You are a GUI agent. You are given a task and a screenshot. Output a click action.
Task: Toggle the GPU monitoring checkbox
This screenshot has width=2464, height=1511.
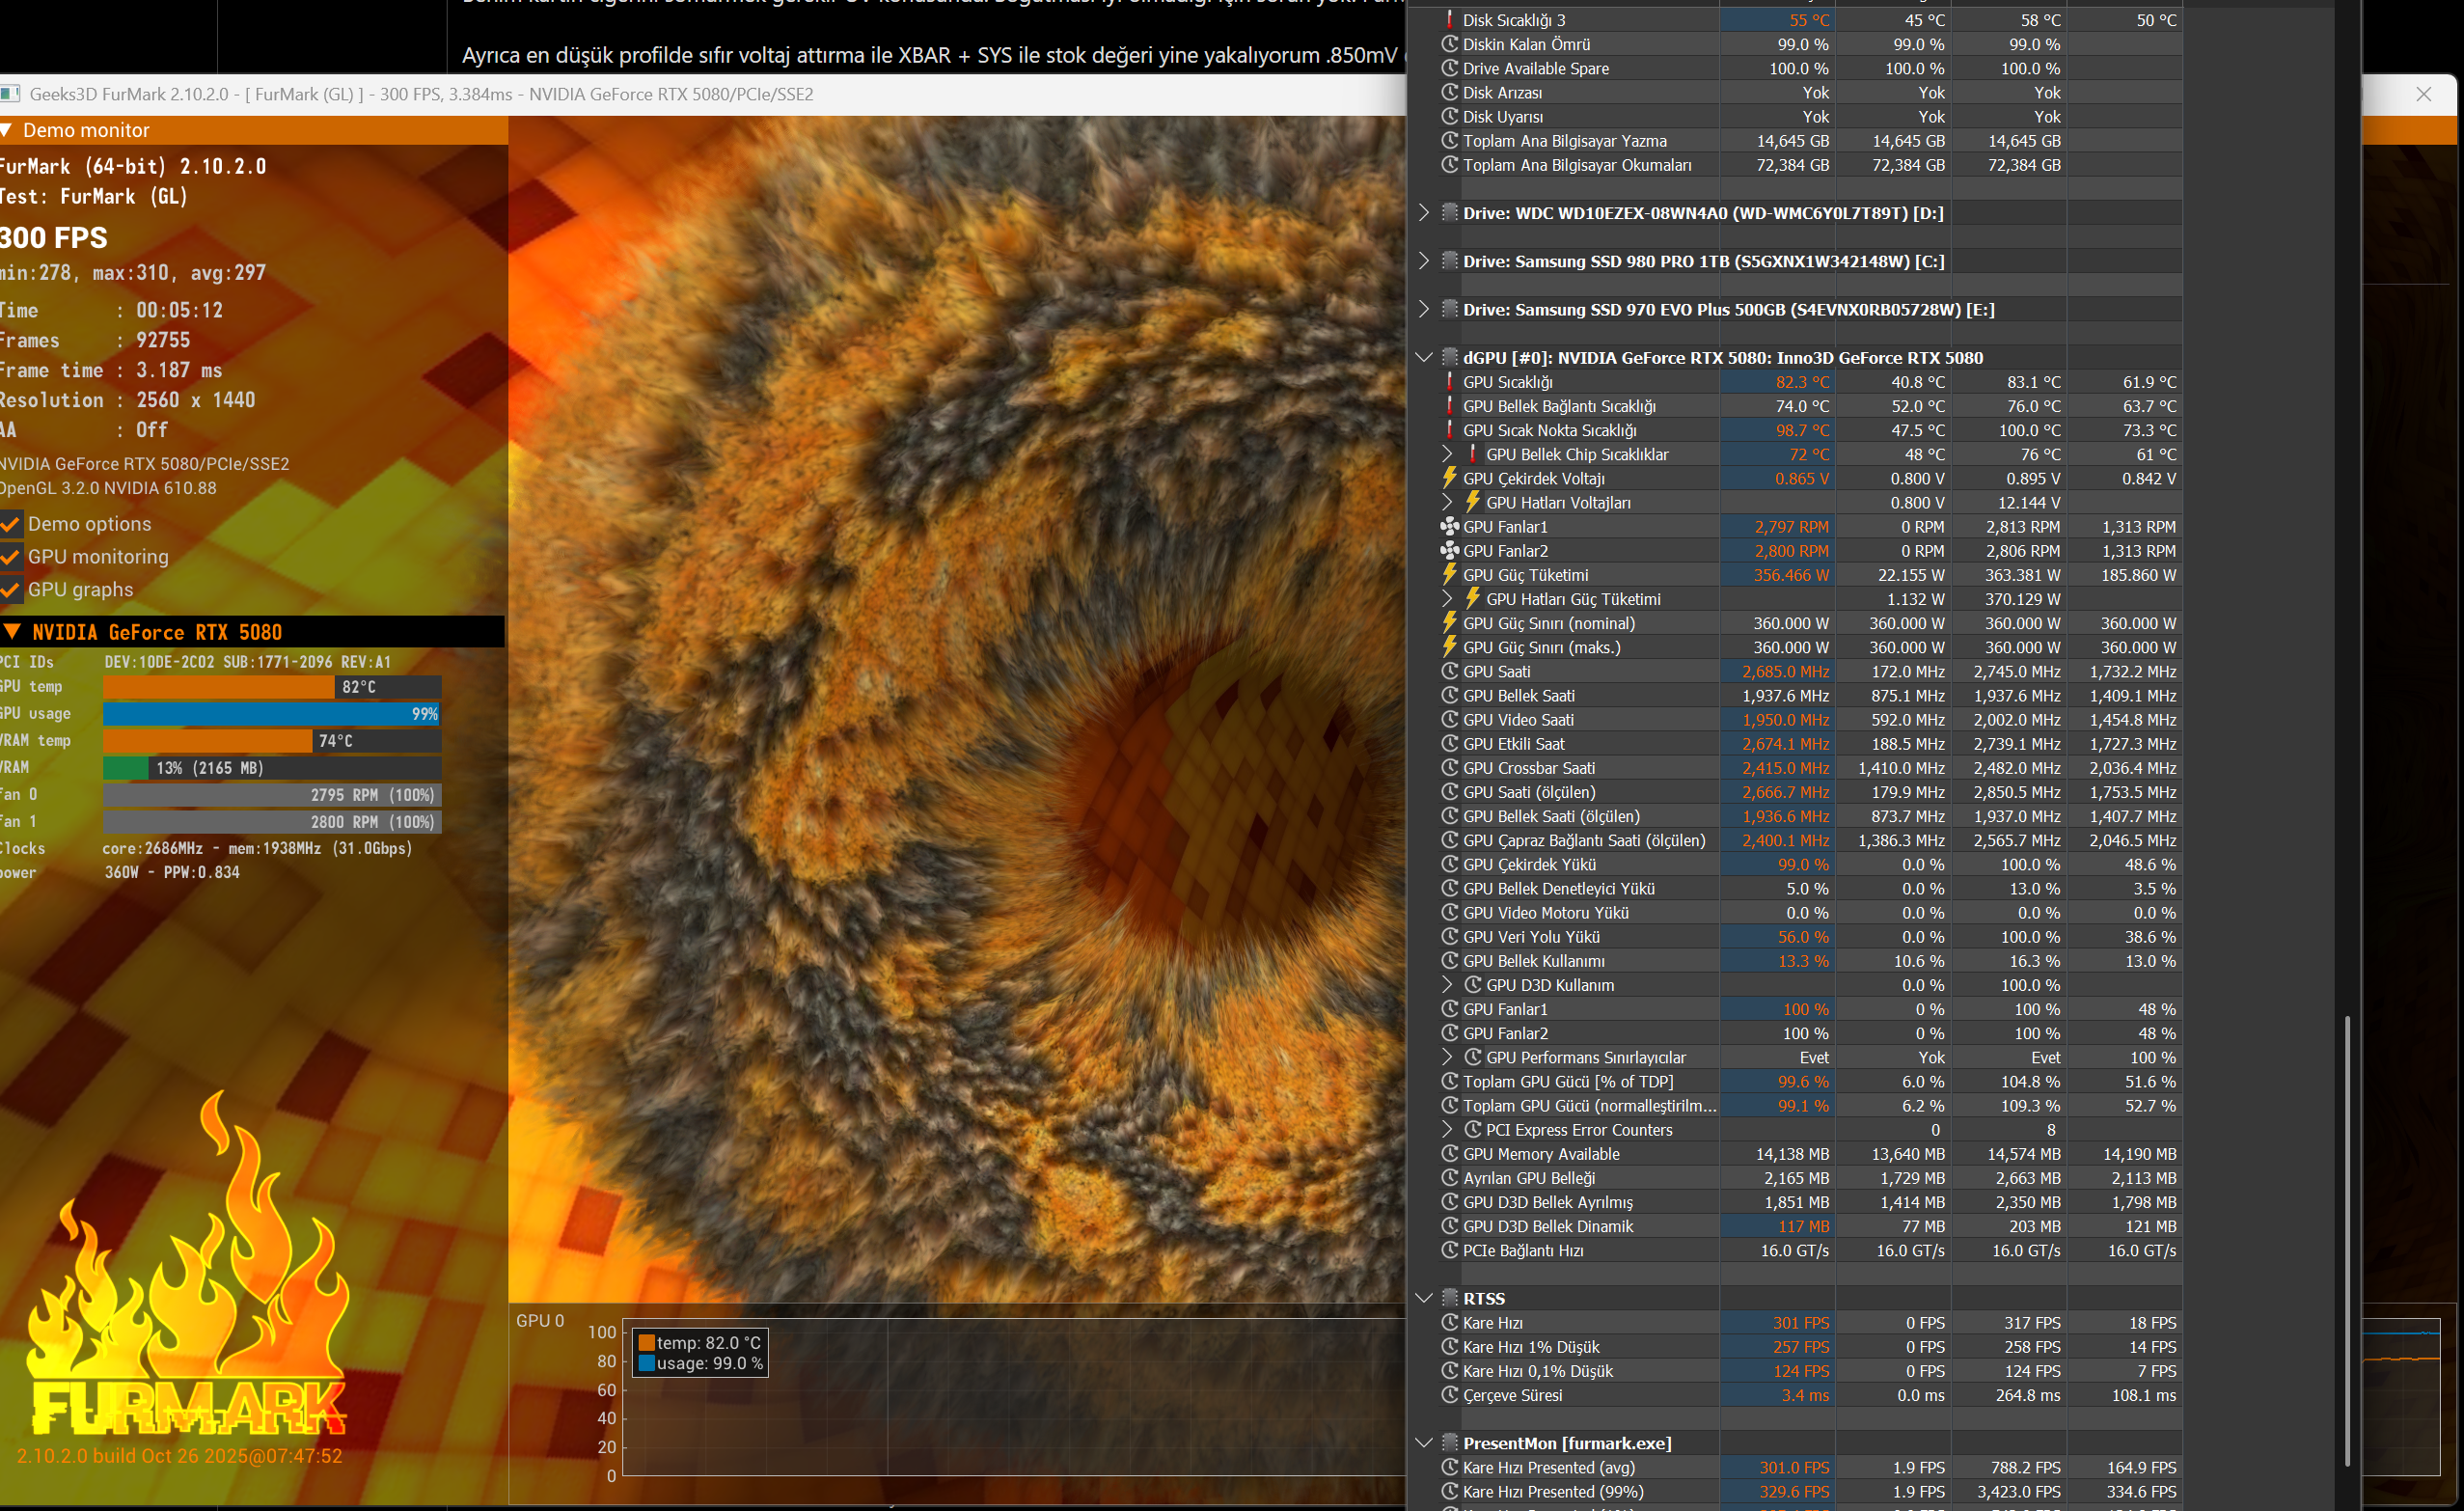point(11,557)
